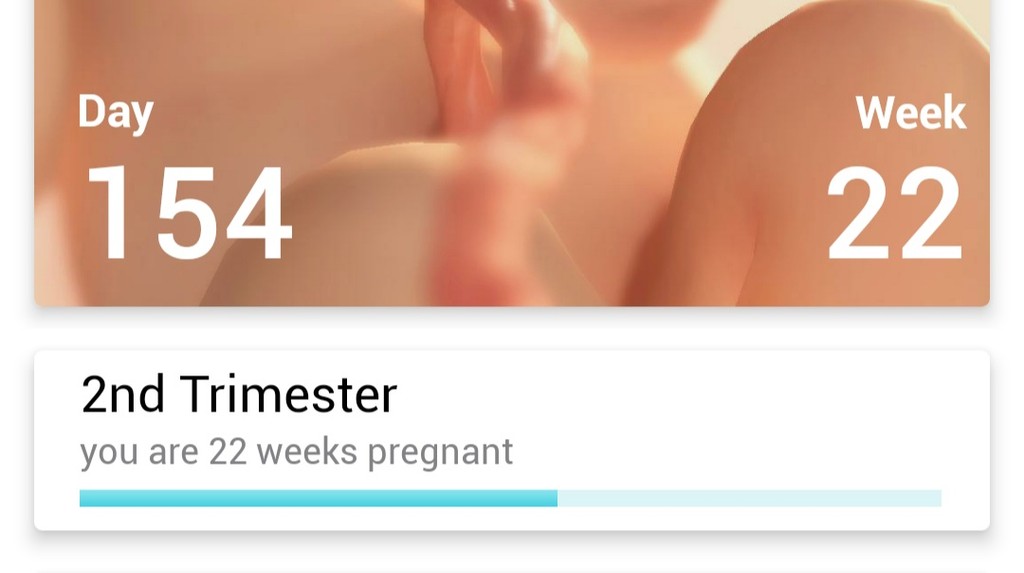This screenshot has width=1024, height=573.
Task: Tap the "2nd" text in trimester heading
Action: coord(123,395)
